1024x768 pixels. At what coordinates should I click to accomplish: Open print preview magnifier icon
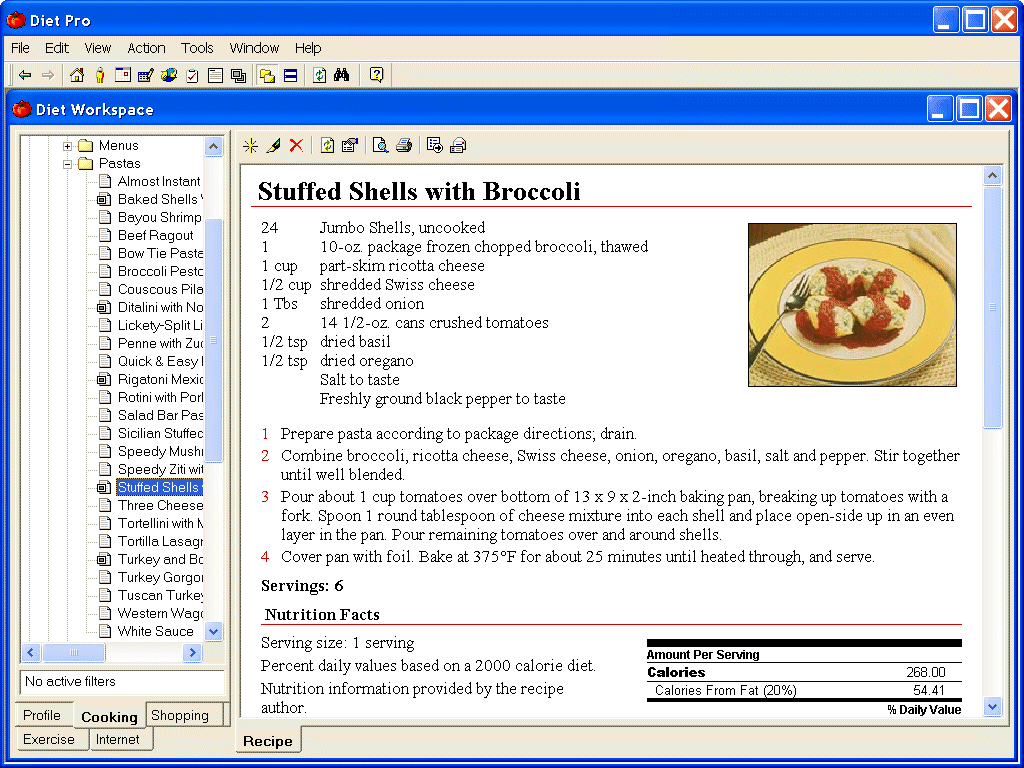pyautogui.click(x=380, y=146)
